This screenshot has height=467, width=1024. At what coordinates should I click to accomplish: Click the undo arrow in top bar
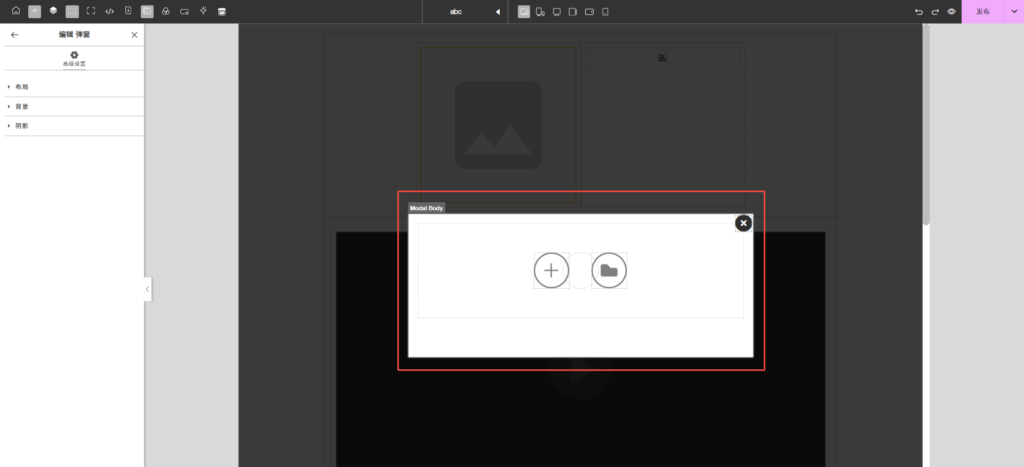pyautogui.click(x=919, y=12)
